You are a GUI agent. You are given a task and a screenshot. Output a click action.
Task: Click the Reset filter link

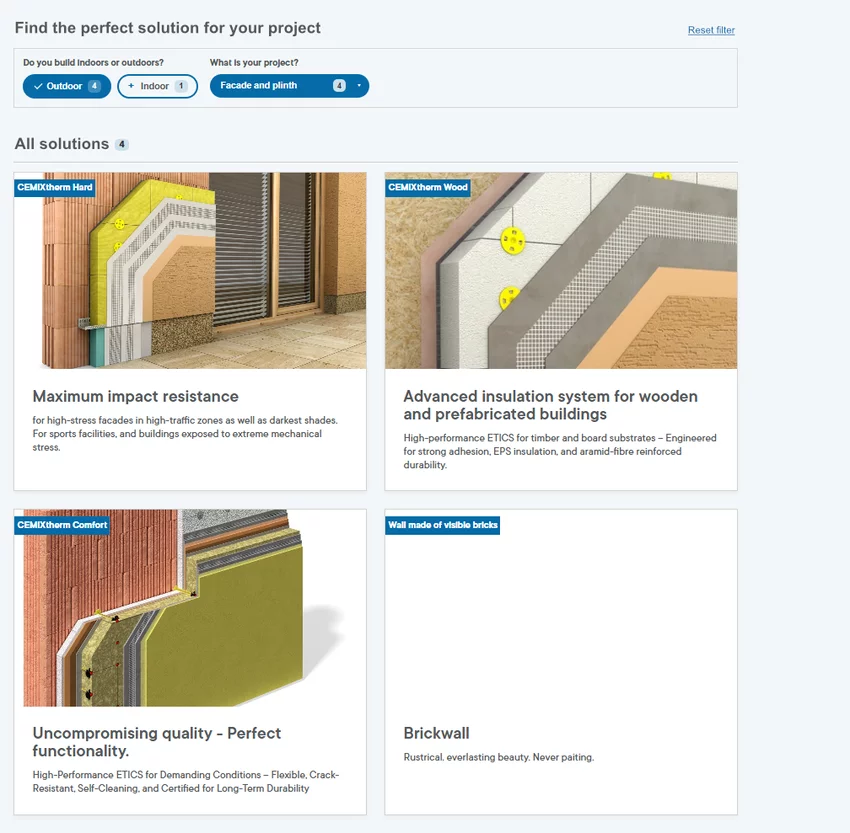pyautogui.click(x=711, y=30)
